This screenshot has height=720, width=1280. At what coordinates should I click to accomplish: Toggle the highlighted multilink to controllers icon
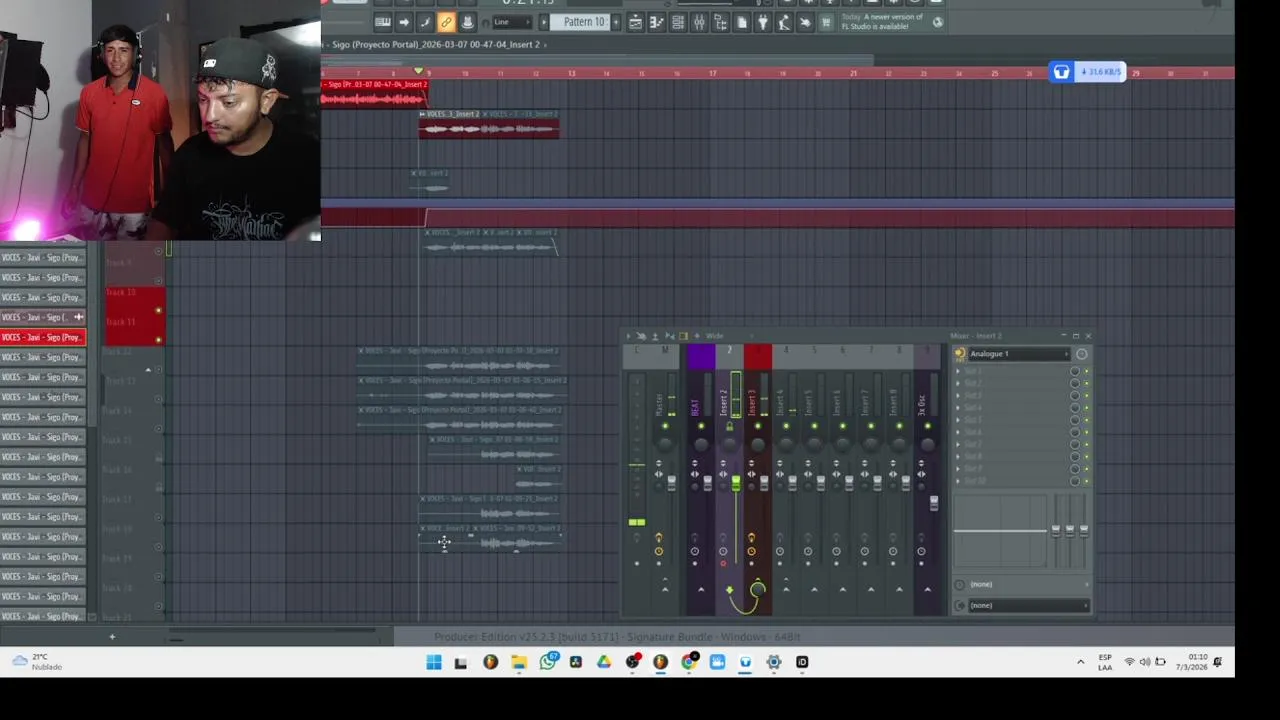coord(446,22)
